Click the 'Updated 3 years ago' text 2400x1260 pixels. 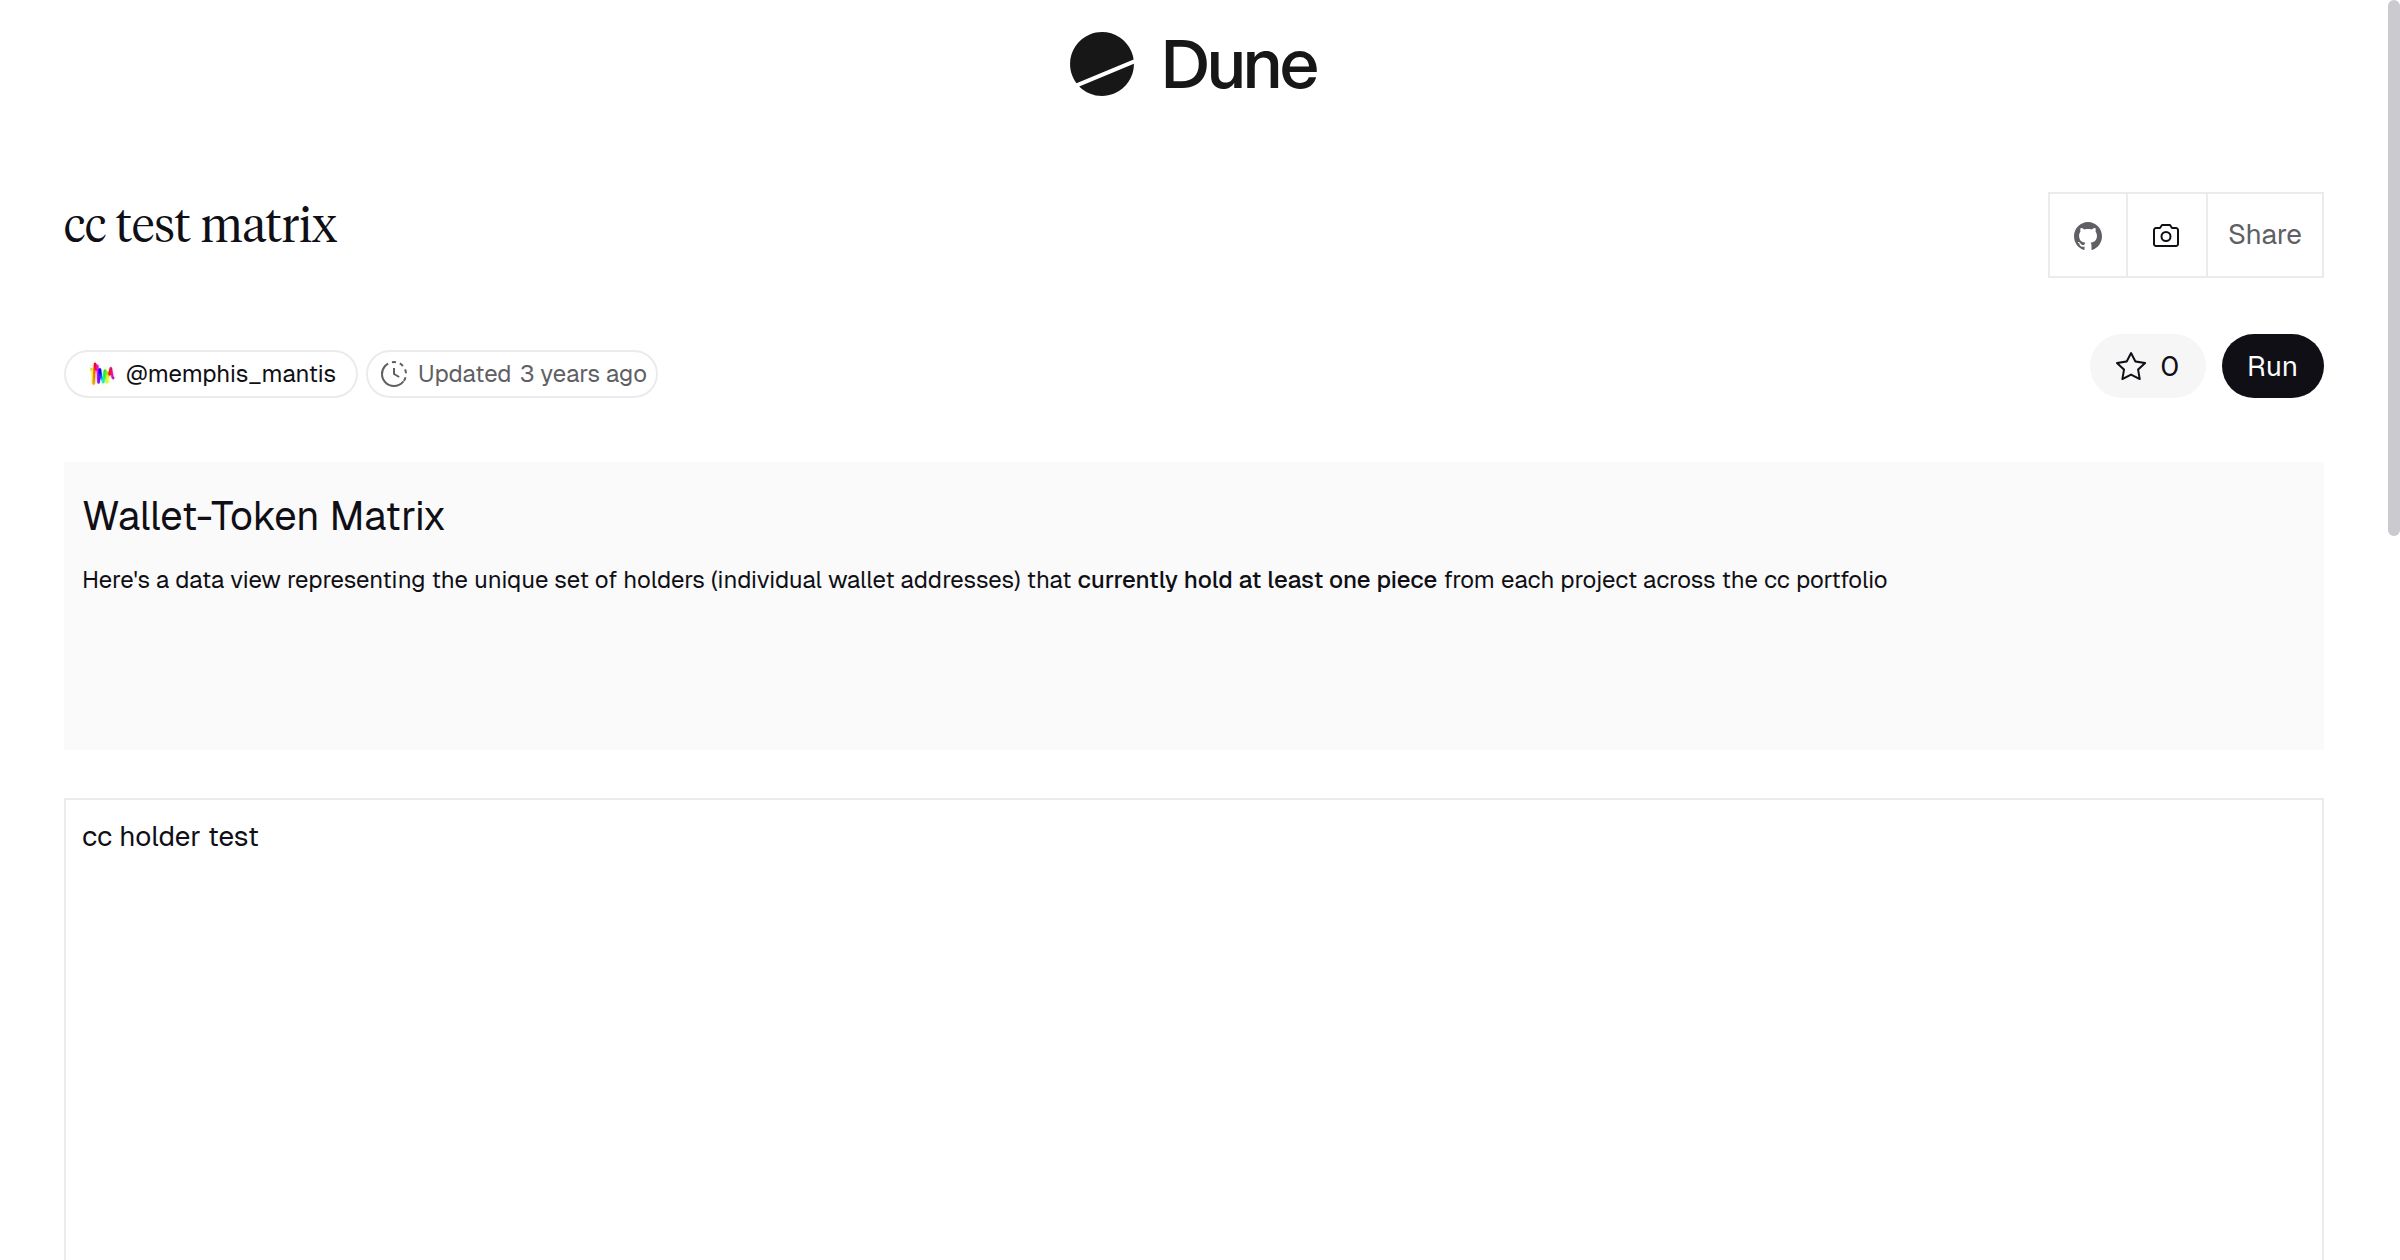[531, 374]
